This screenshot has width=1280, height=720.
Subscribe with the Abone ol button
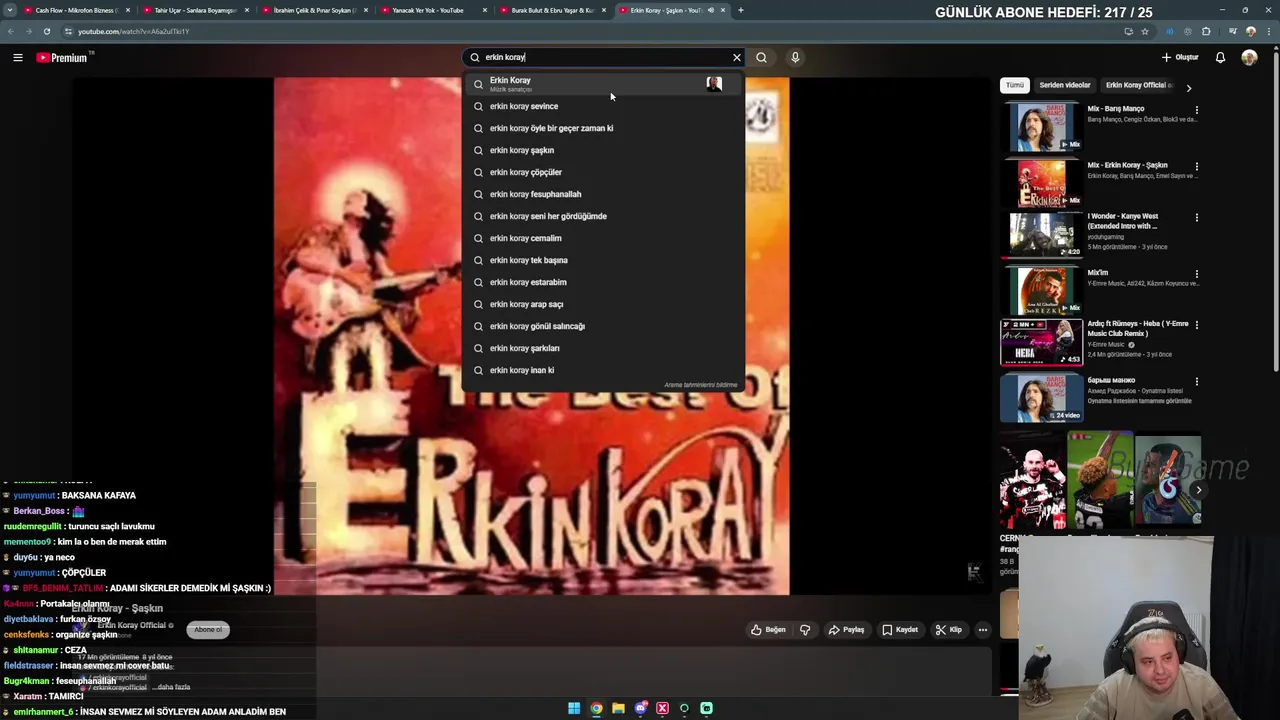208,629
